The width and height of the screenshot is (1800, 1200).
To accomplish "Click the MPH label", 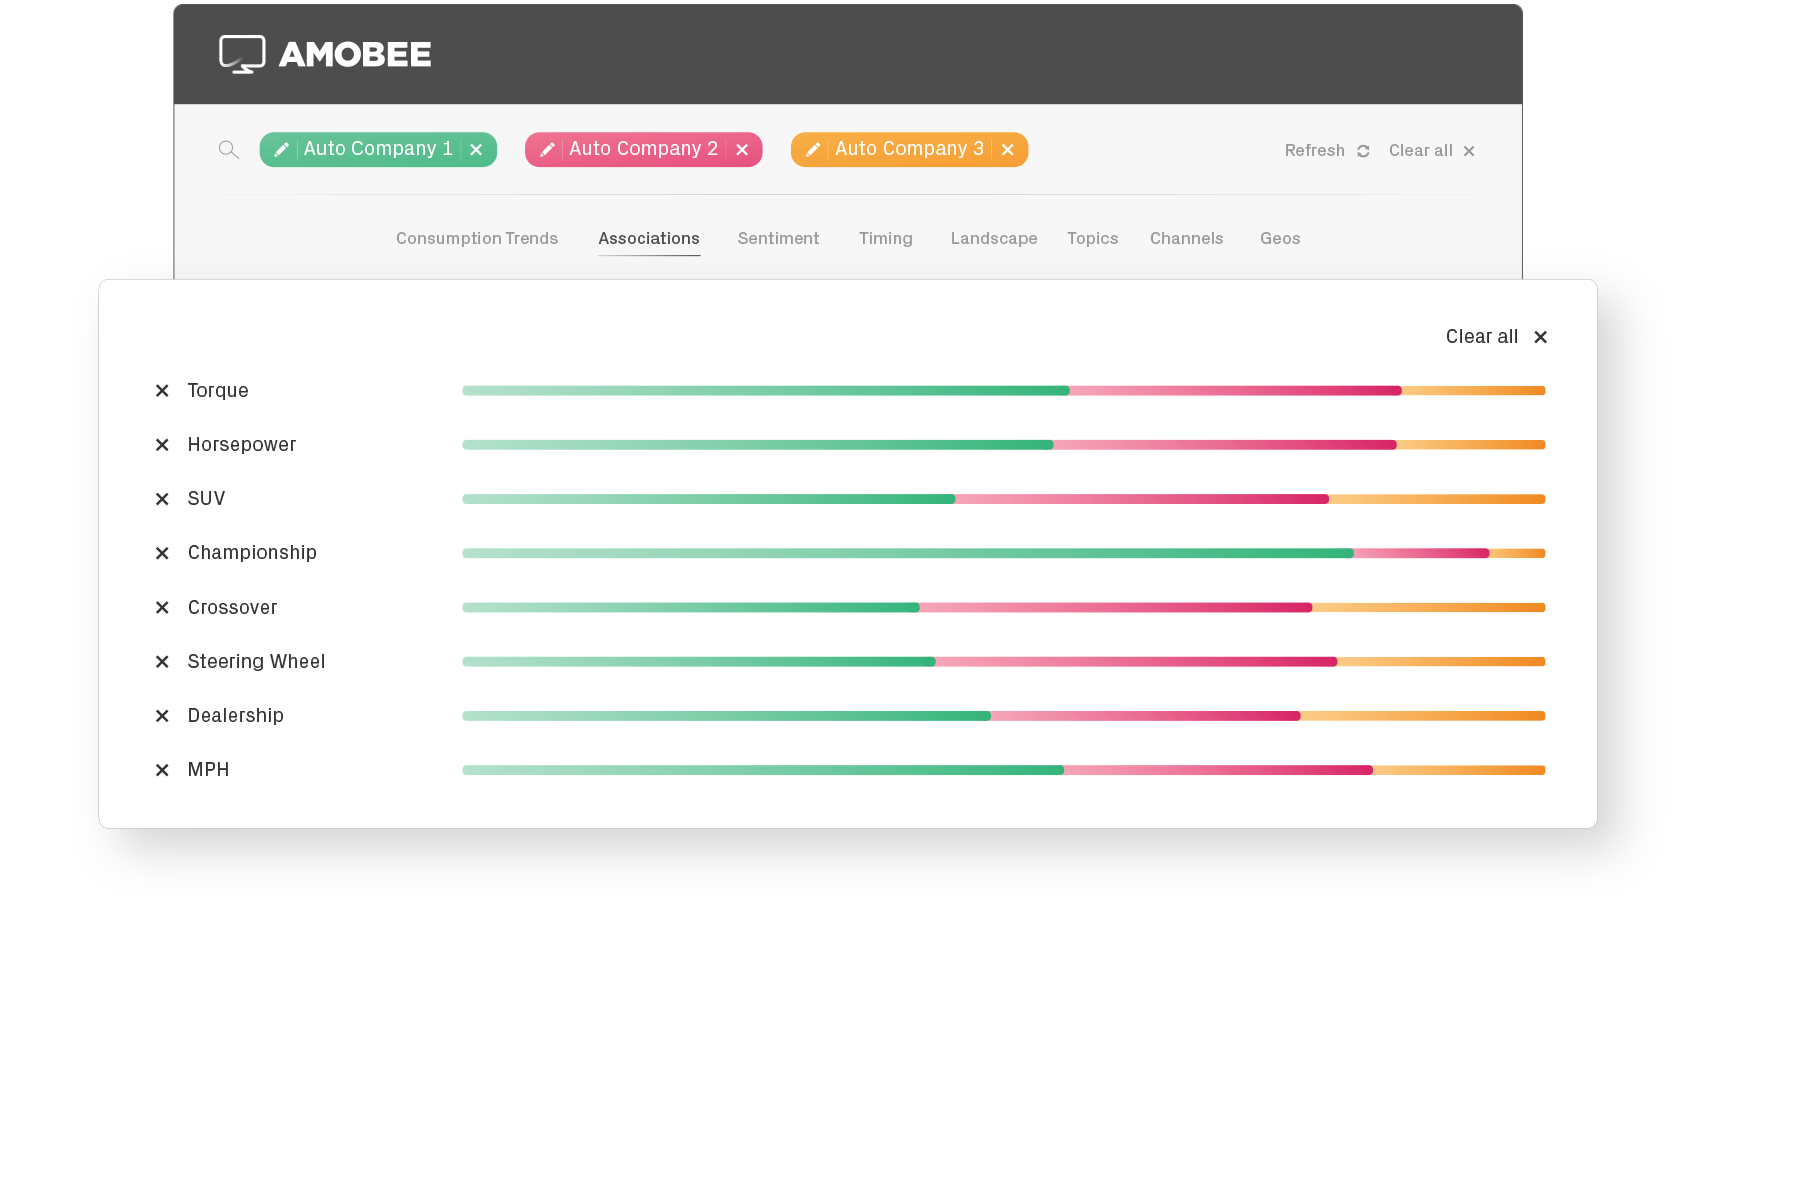I will [209, 770].
